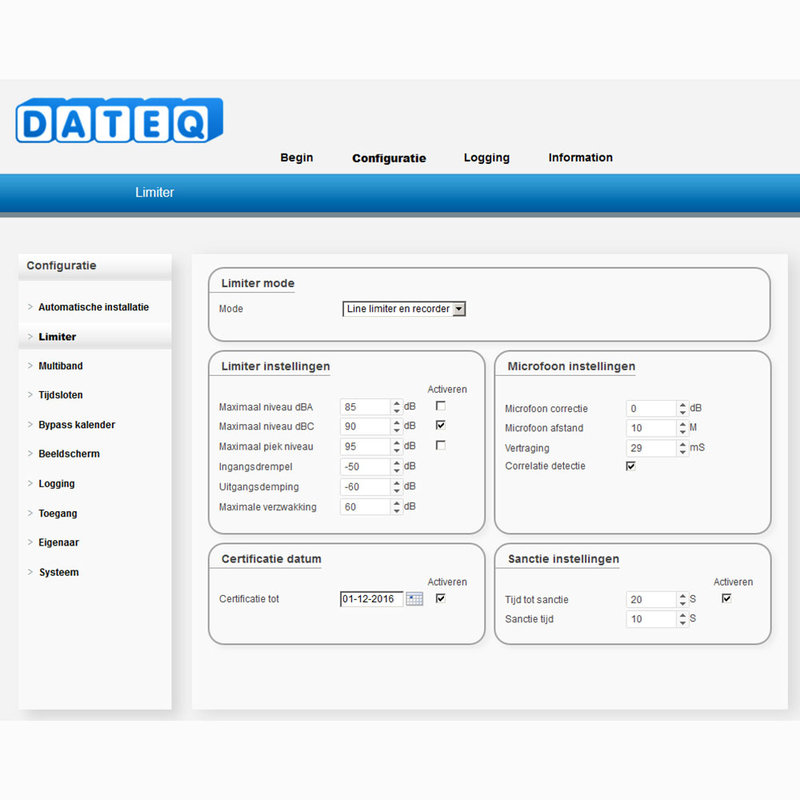Image resolution: width=800 pixels, height=800 pixels.
Task: Open the Limiter mode dropdown
Action: [x=459, y=308]
